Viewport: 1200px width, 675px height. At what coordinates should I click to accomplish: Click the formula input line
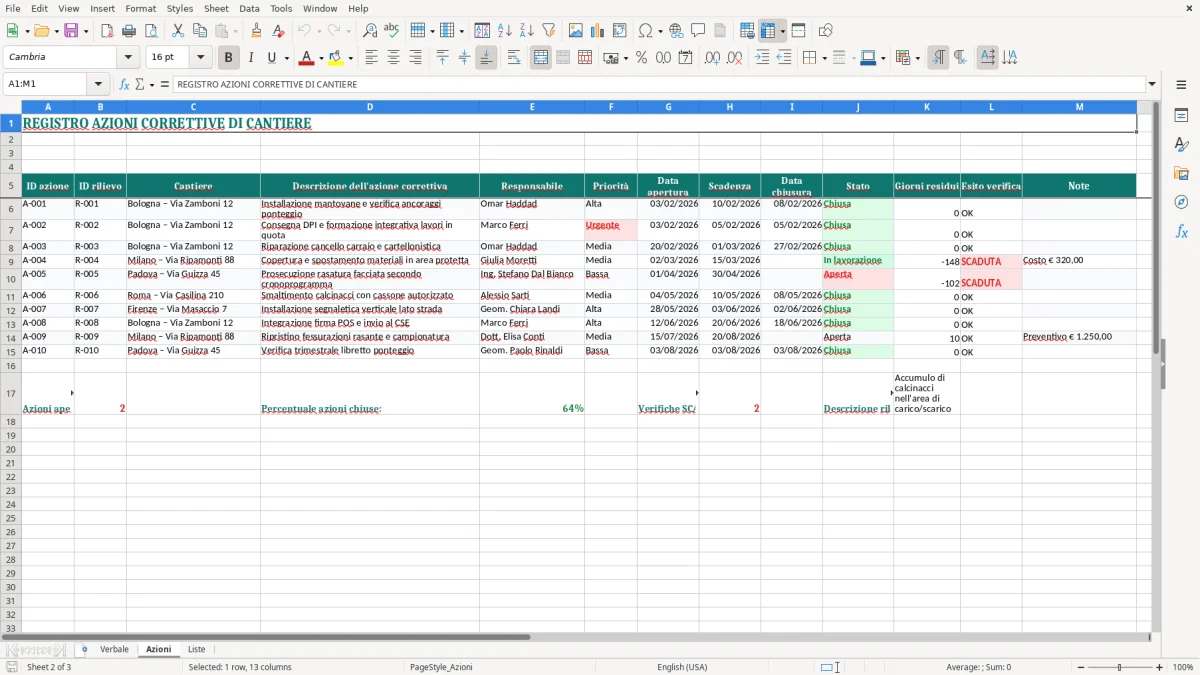658,84
